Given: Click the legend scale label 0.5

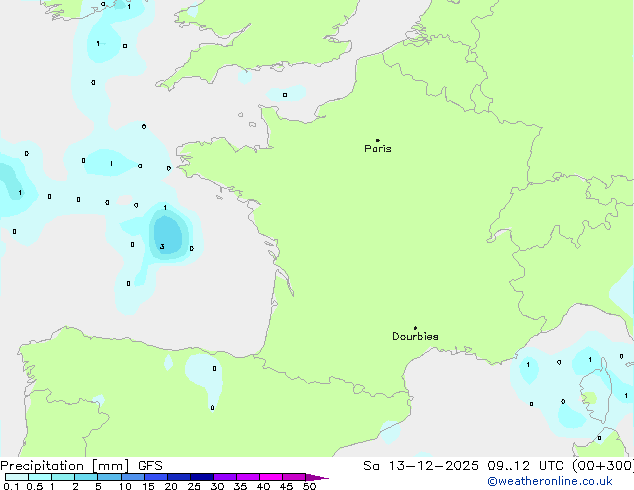Looking at the screenshot, I should coord(35,486).
